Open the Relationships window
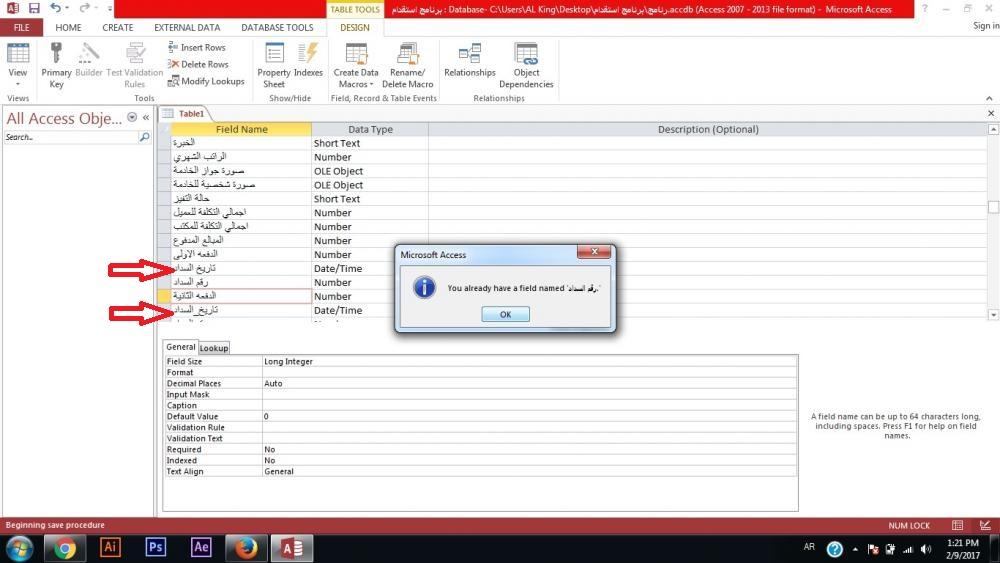The width and height of the screenshot is (1000, 563). (x=469, y=60)
